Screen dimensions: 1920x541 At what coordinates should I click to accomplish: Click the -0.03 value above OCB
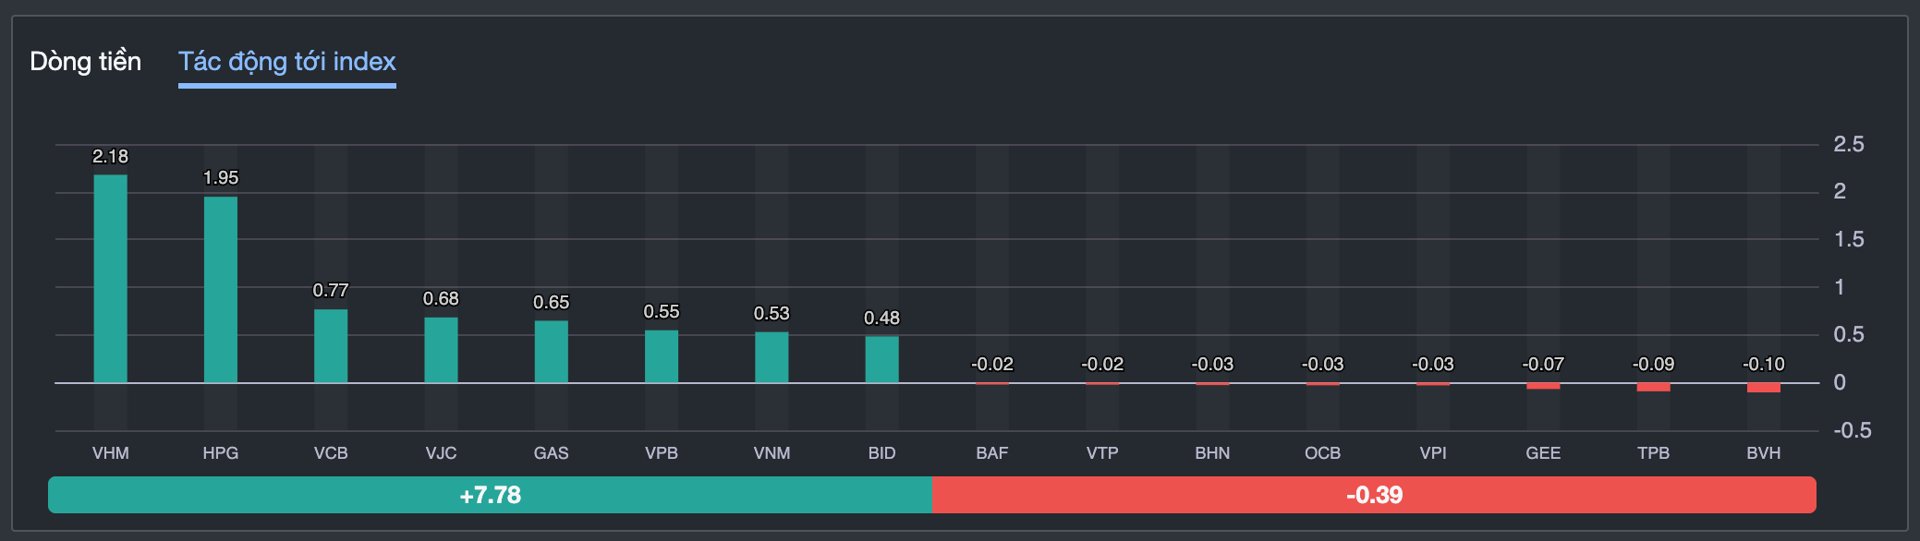(1322, 364)
